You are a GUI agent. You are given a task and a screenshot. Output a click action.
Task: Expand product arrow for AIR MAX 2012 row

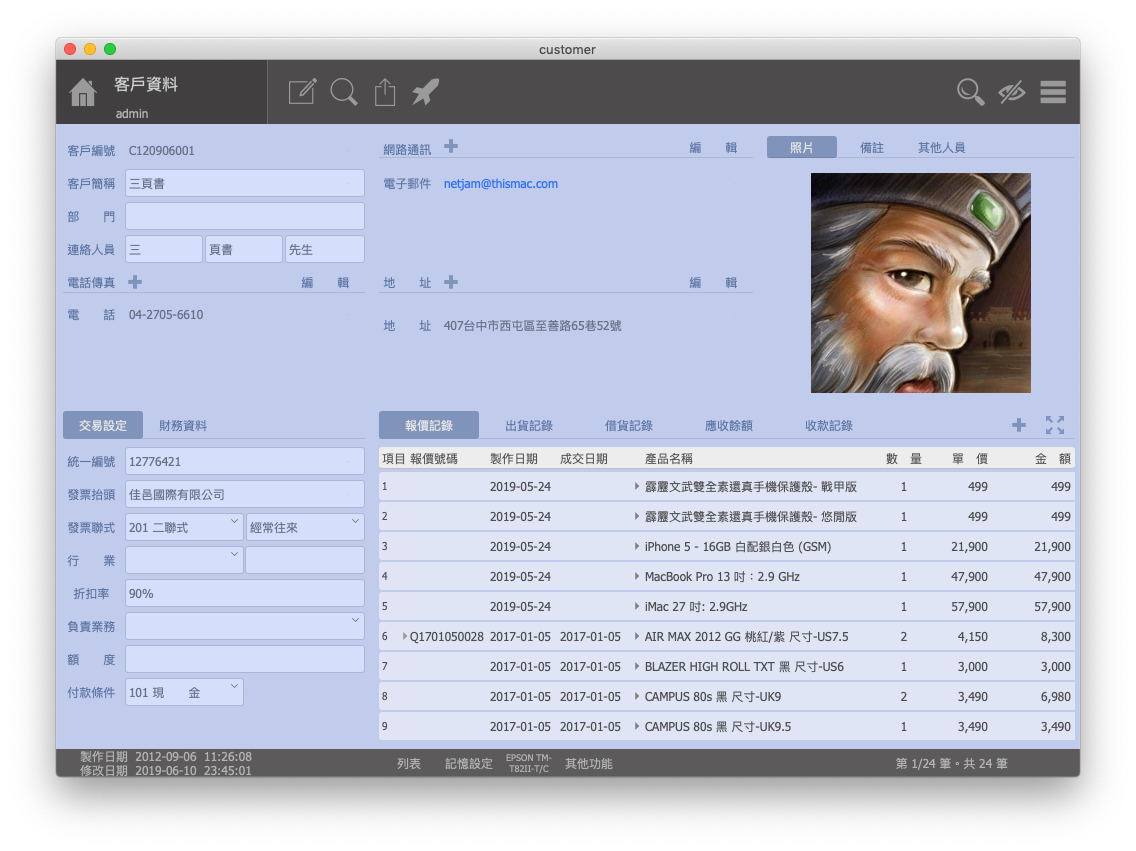(x=636, y=637)
